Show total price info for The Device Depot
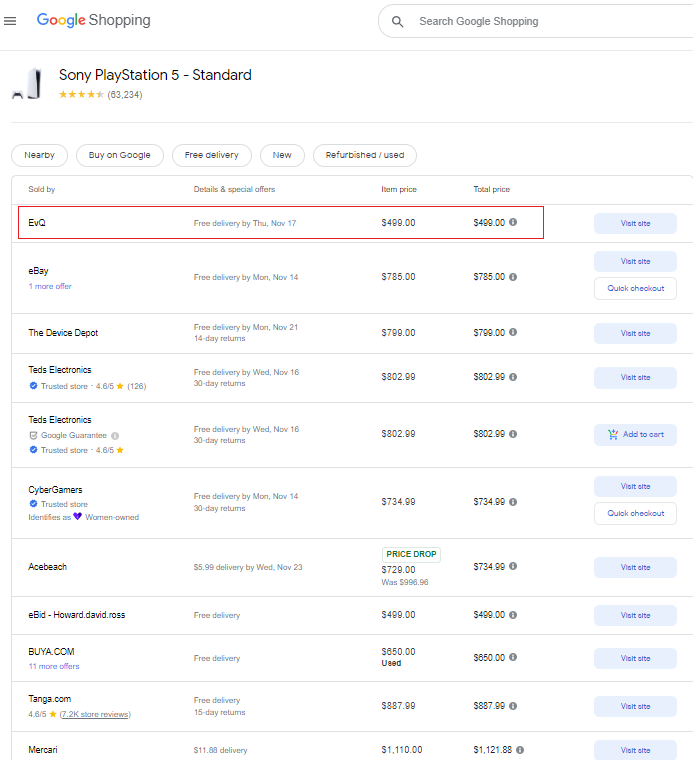 tap(513, 332)
